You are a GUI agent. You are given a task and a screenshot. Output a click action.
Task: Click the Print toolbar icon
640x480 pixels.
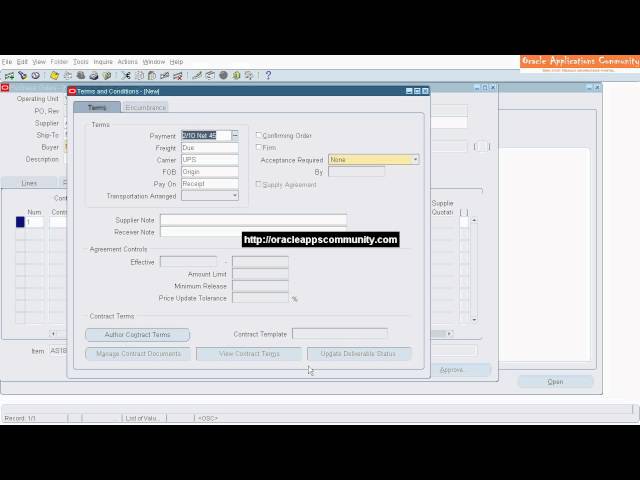[x=94, y=76]
